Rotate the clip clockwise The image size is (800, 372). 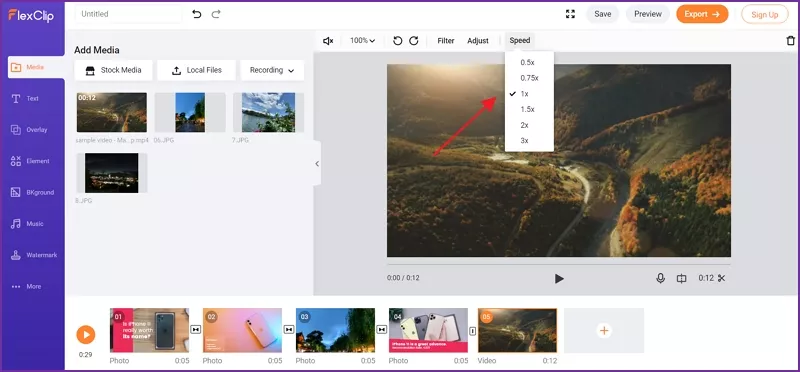[x=414, y=41]
